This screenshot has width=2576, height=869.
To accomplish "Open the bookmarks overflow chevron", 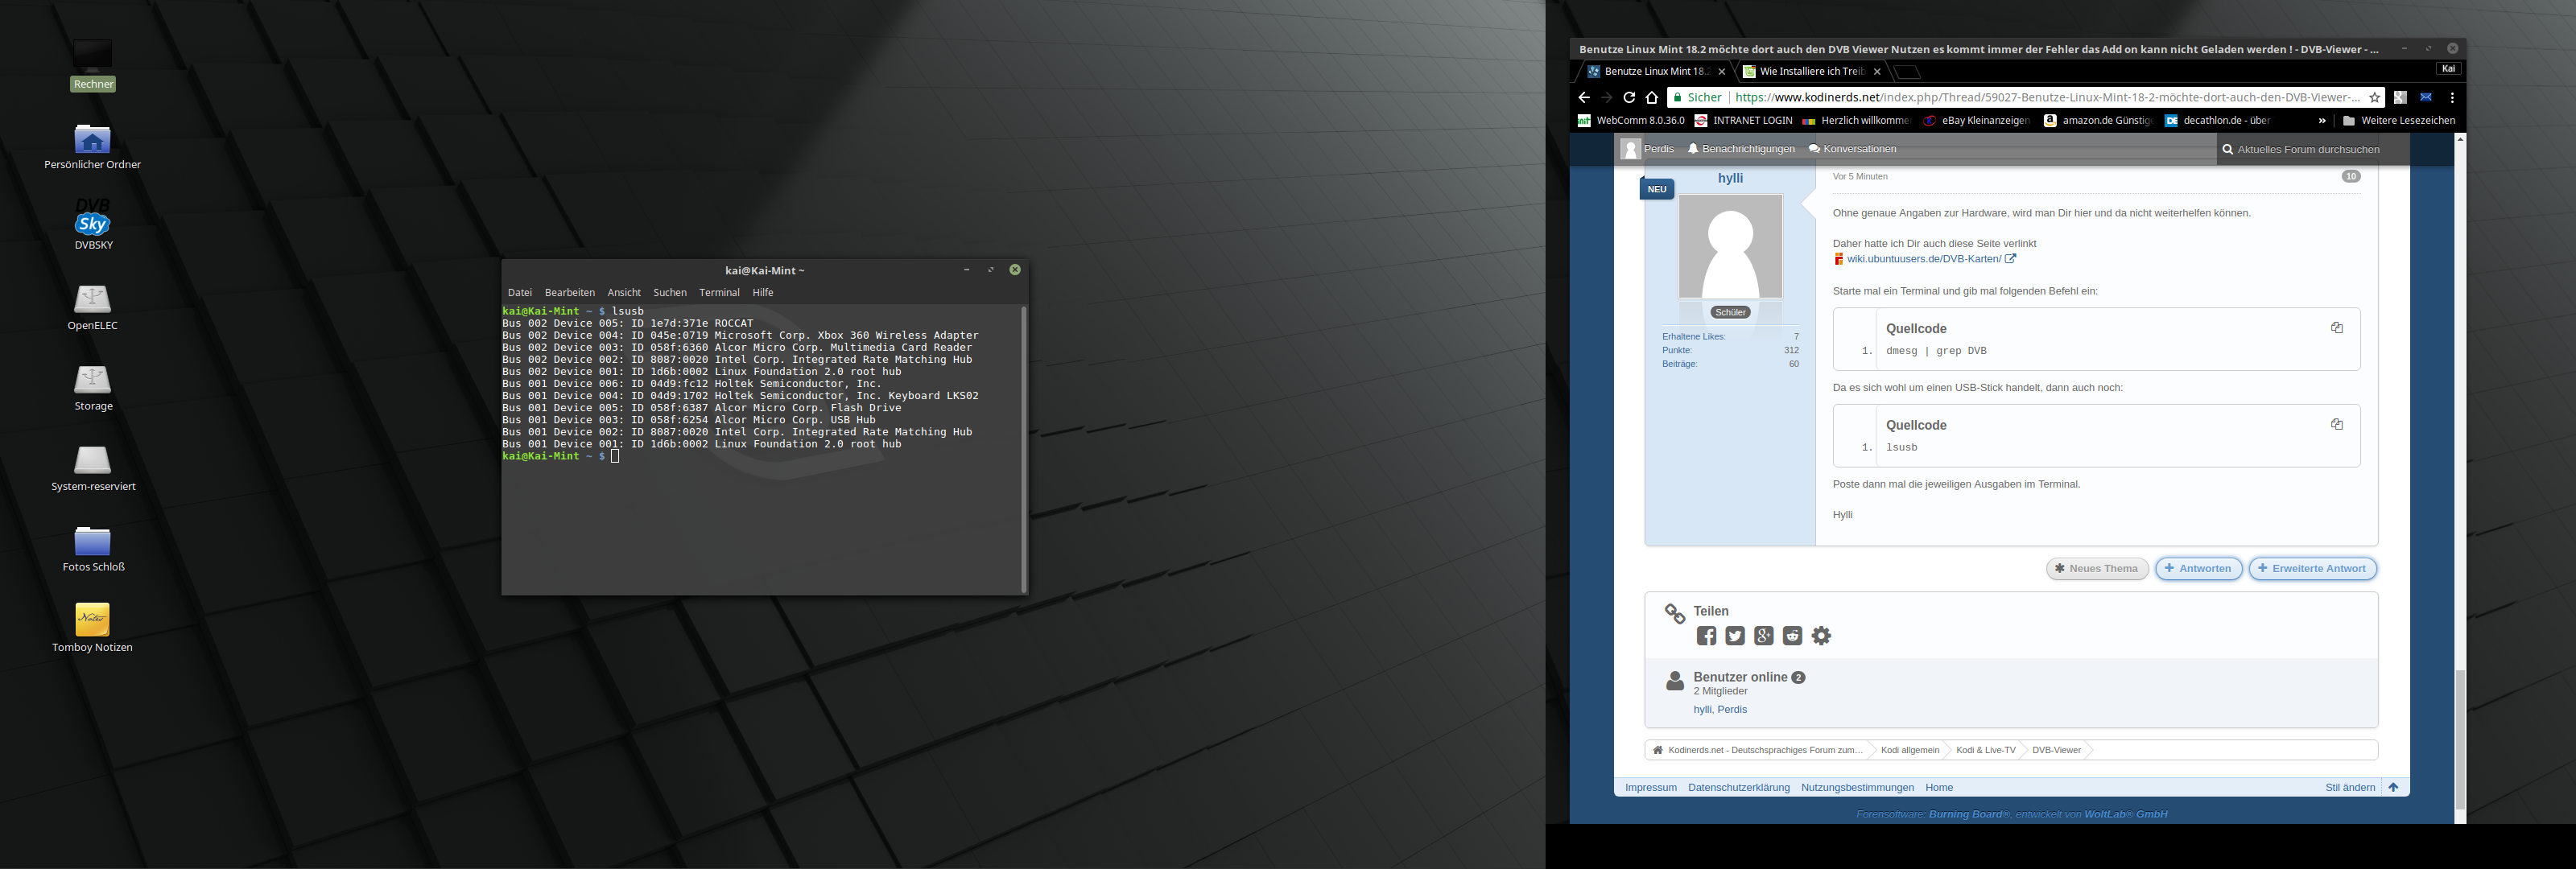I will 2322,120.
